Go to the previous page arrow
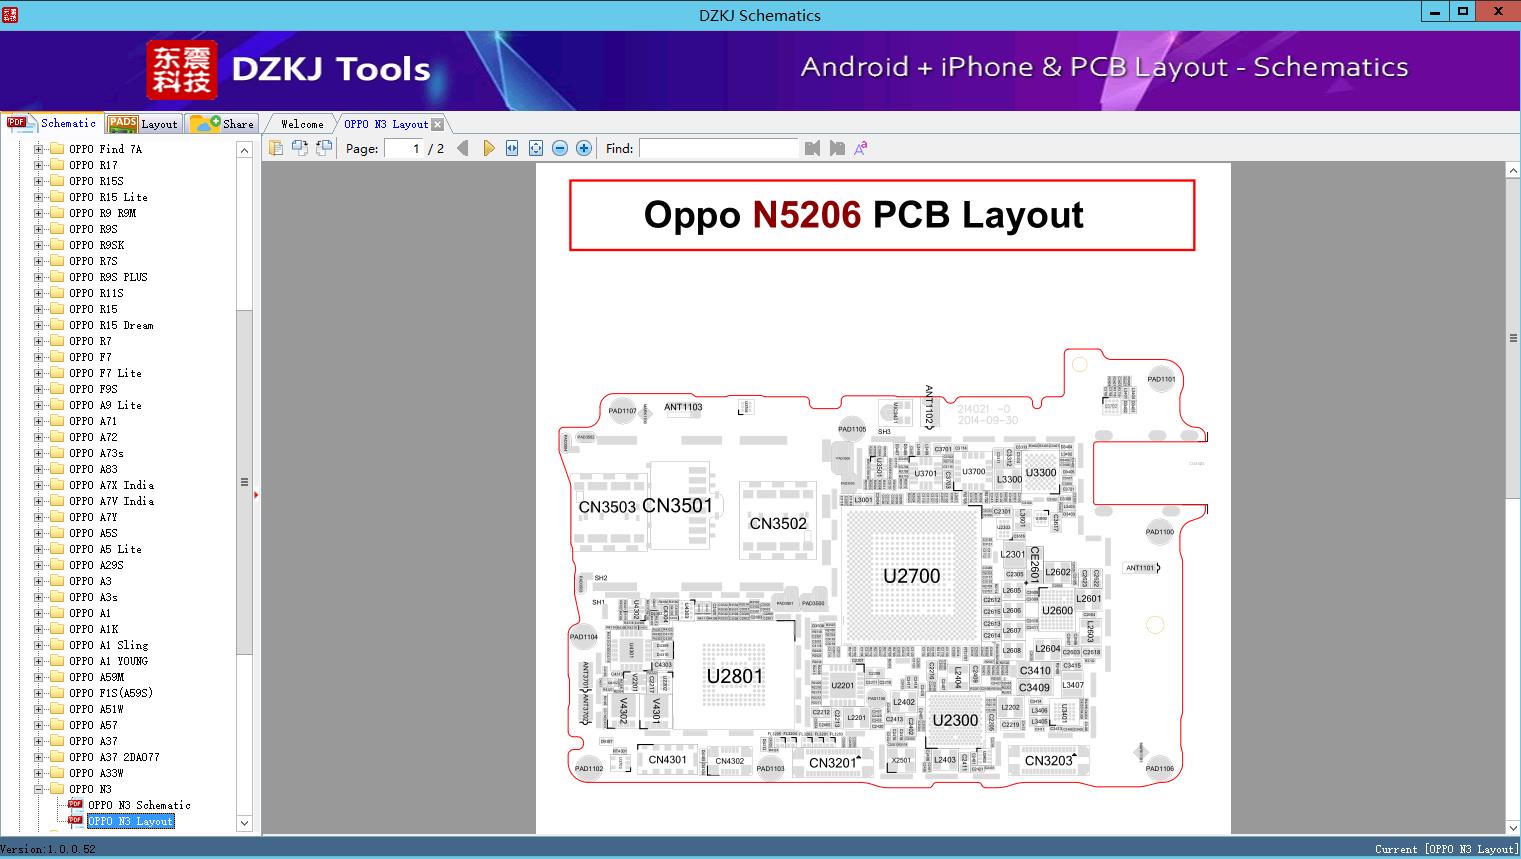The height and width of the screenshot is (859, 1521). pyautogui.click(x=462, y=148)
